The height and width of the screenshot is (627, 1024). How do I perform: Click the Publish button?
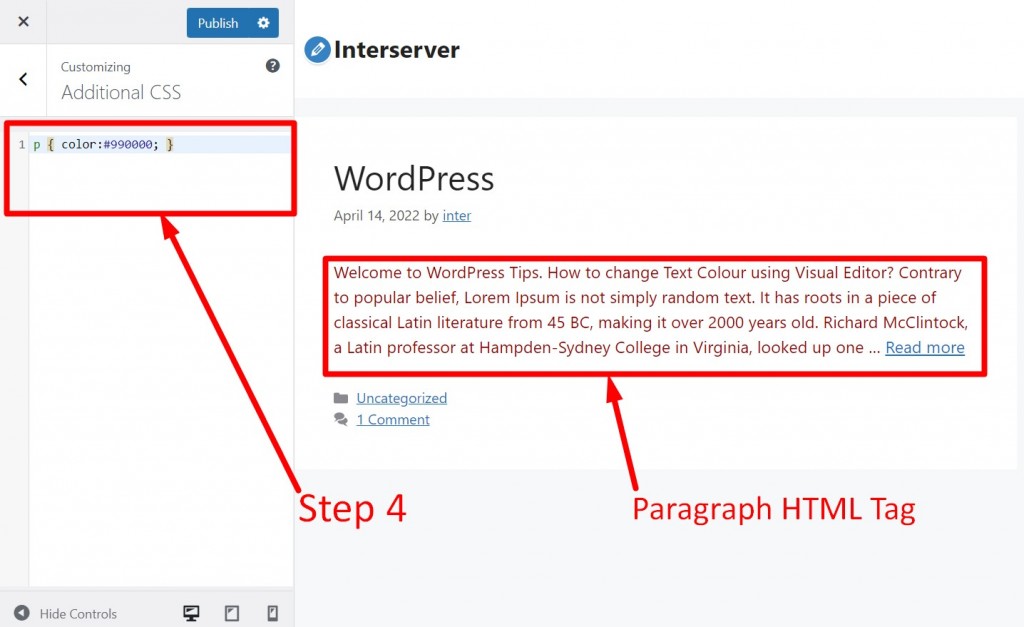pyautogui.click(x=217, y=23)
